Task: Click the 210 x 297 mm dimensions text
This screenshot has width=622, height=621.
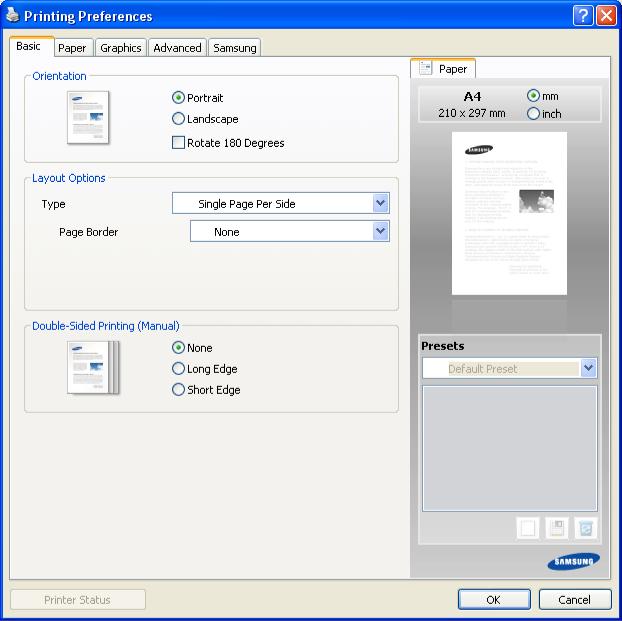Action: point(472,113)
